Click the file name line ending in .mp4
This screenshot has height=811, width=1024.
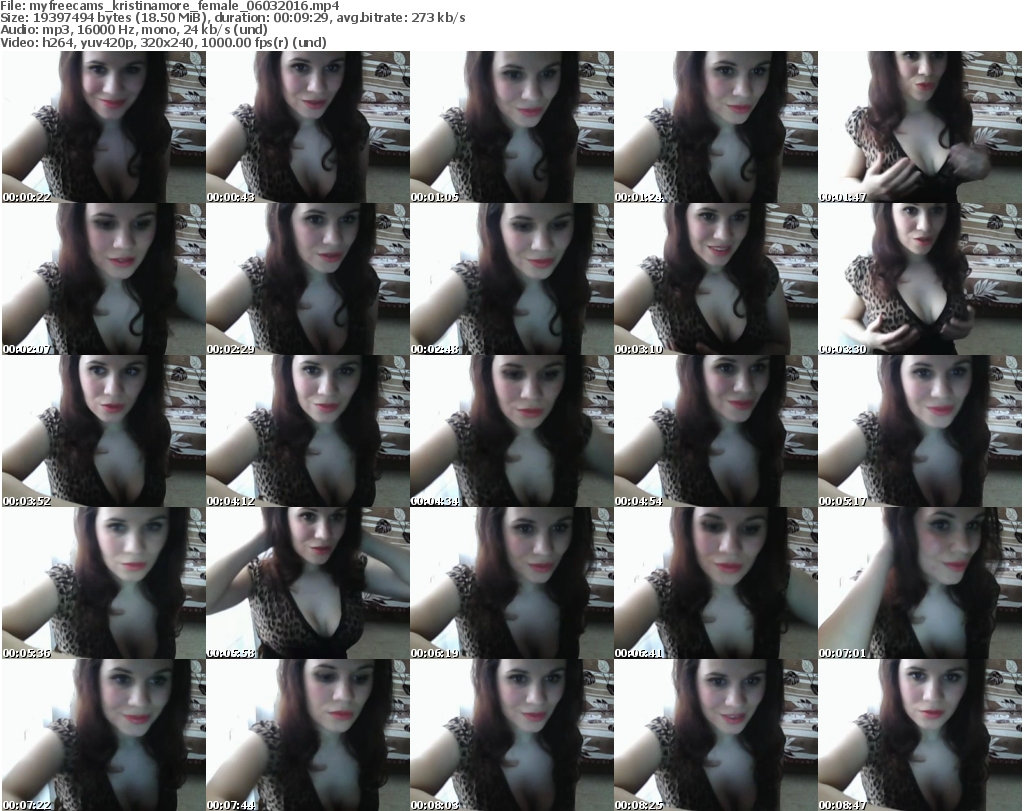tap(170, 6)
